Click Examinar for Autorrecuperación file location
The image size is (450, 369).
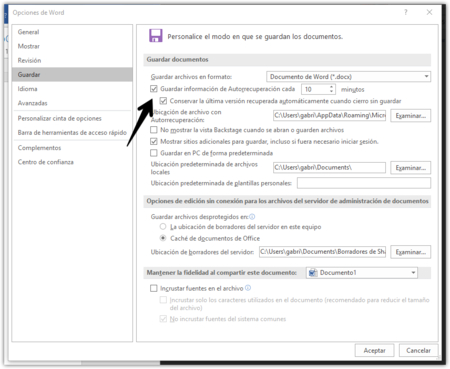click(x=410, y=116)
